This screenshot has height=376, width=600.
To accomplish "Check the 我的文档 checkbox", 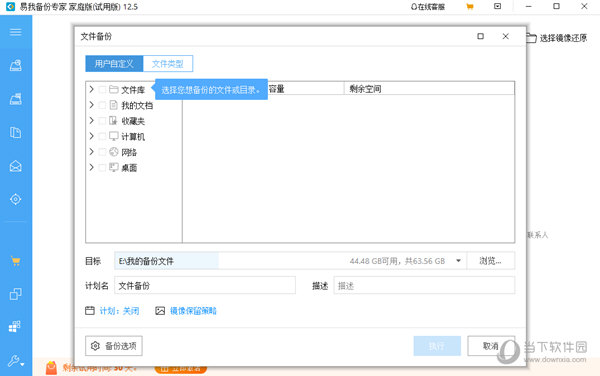I will tap(102, 105).
